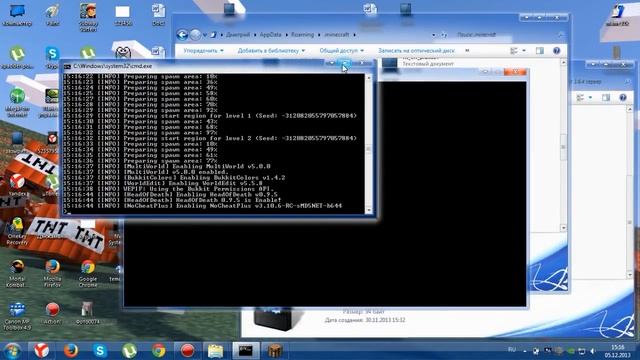Open Добавить в библиотеку menu

pyautogui.click(x=271, y=51)
